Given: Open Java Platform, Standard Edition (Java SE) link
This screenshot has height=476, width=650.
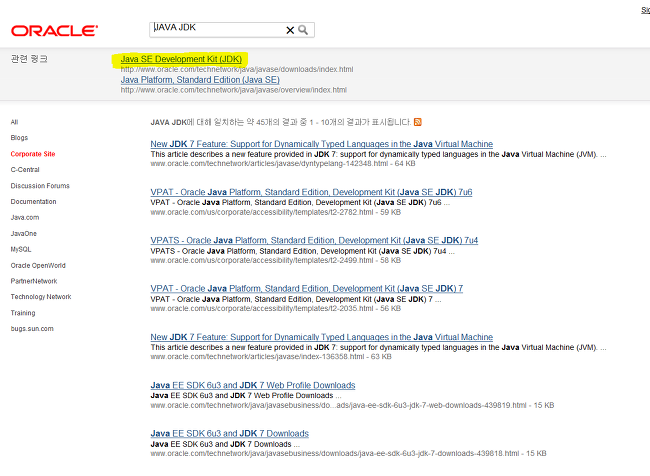Looking at the screenshot, I should click(x=200, y=80).
